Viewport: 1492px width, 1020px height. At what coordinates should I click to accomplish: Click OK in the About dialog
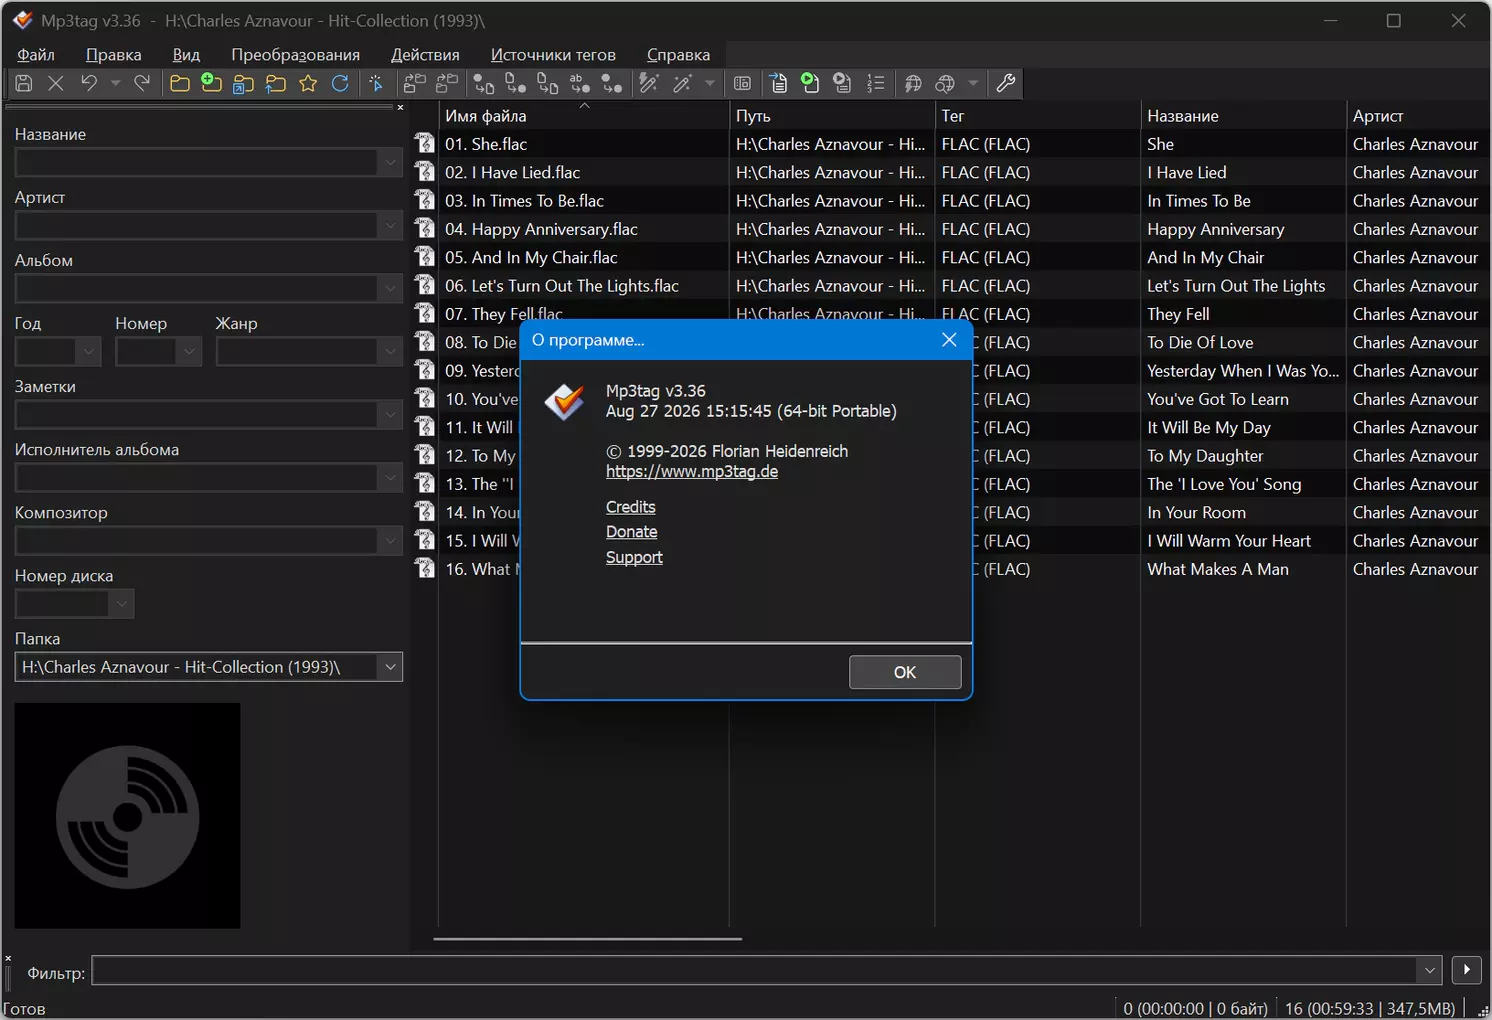coord(905,672)
